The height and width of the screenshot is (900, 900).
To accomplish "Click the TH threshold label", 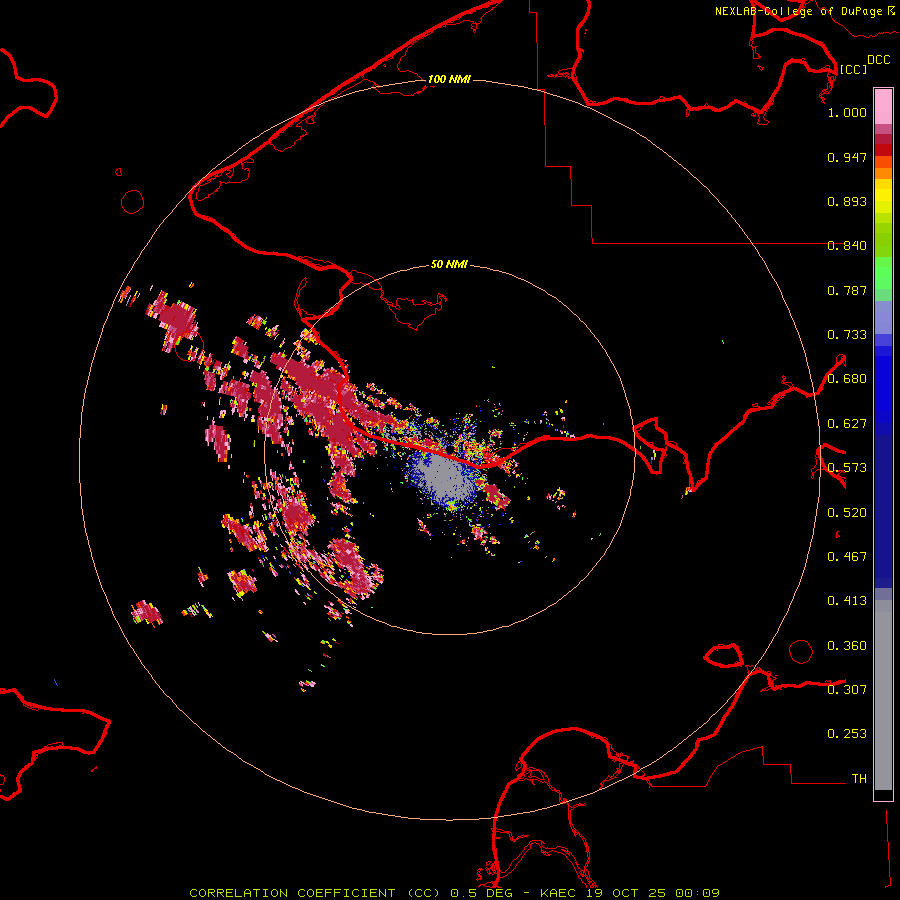I will pyautogui.click(x=859, y=779).
